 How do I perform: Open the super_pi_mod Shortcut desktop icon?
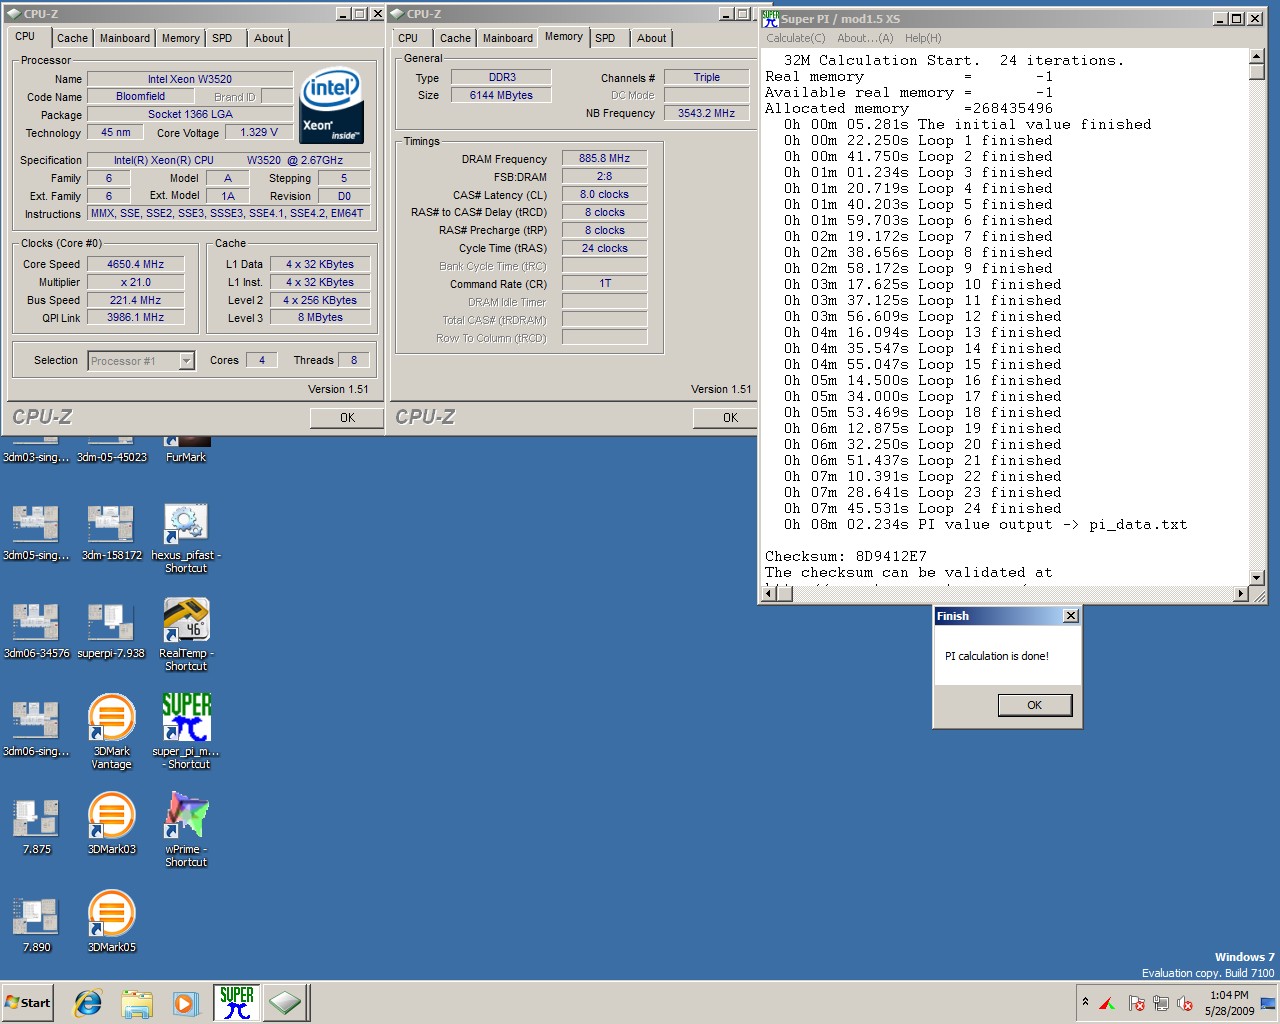(x=186, y=733)
